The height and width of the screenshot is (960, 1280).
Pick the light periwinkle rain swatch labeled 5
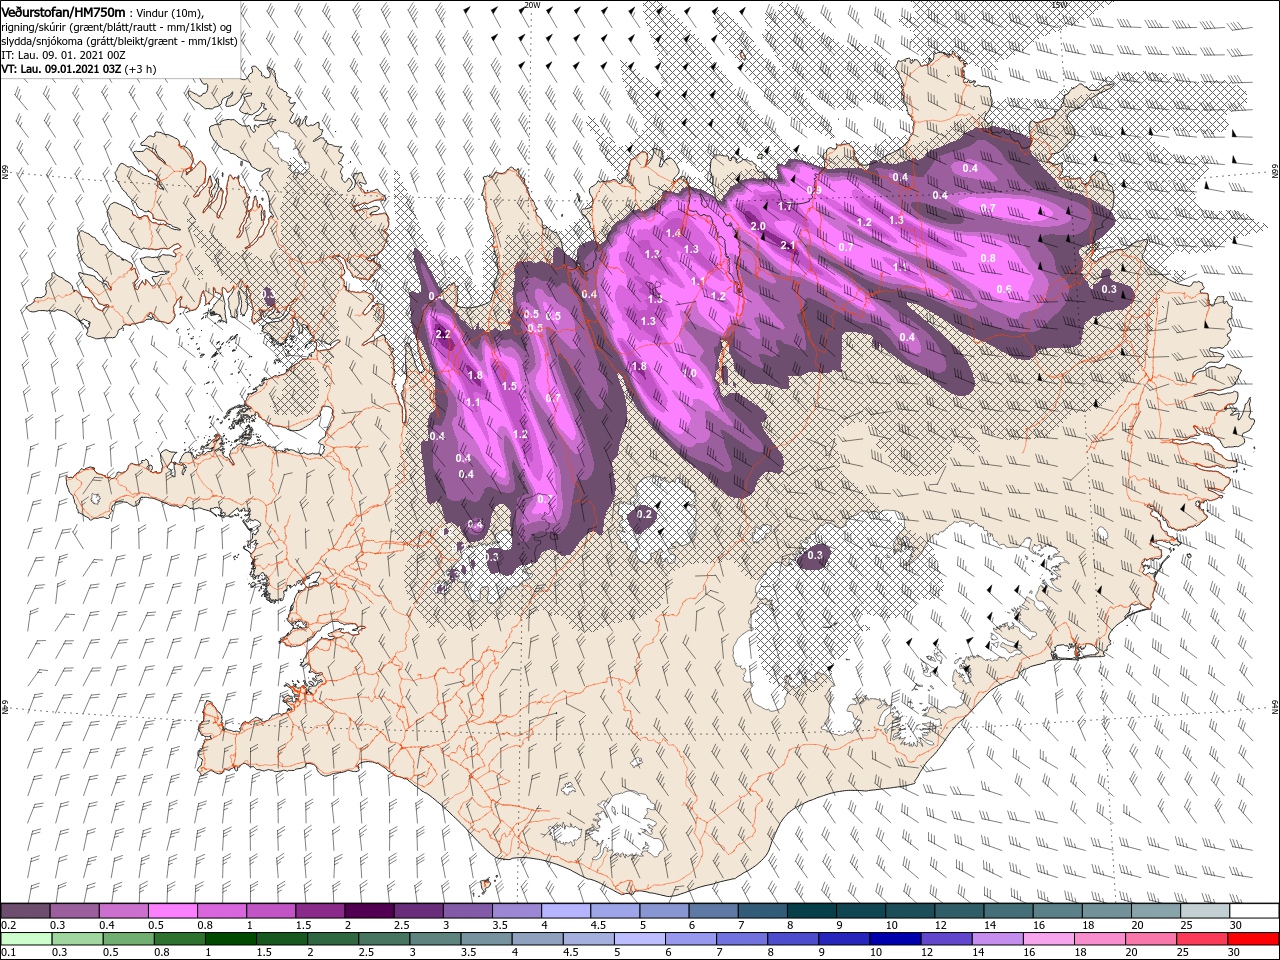click(x=640, y=939)
